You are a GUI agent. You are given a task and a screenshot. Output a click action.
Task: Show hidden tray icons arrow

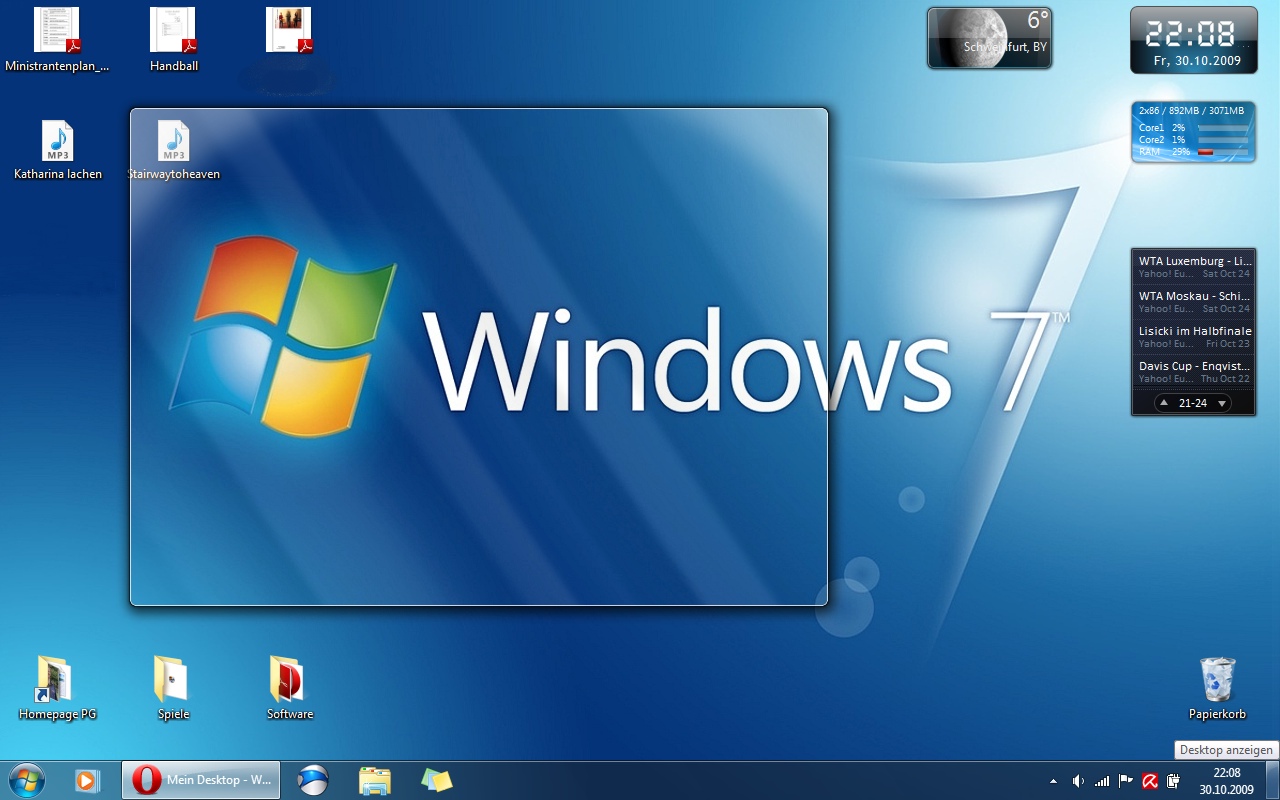click(1053, 781)
